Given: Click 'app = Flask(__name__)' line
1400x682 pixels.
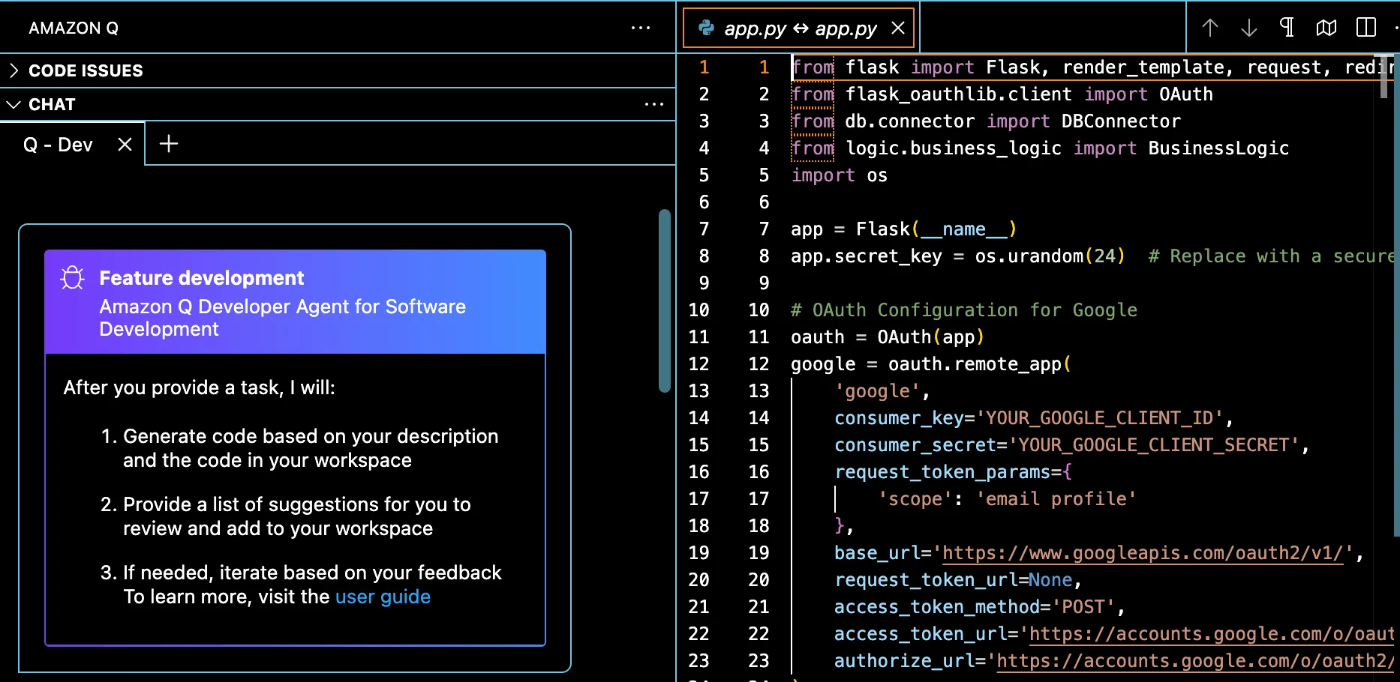Looking at the screenshot, I should tap(904, 229).
